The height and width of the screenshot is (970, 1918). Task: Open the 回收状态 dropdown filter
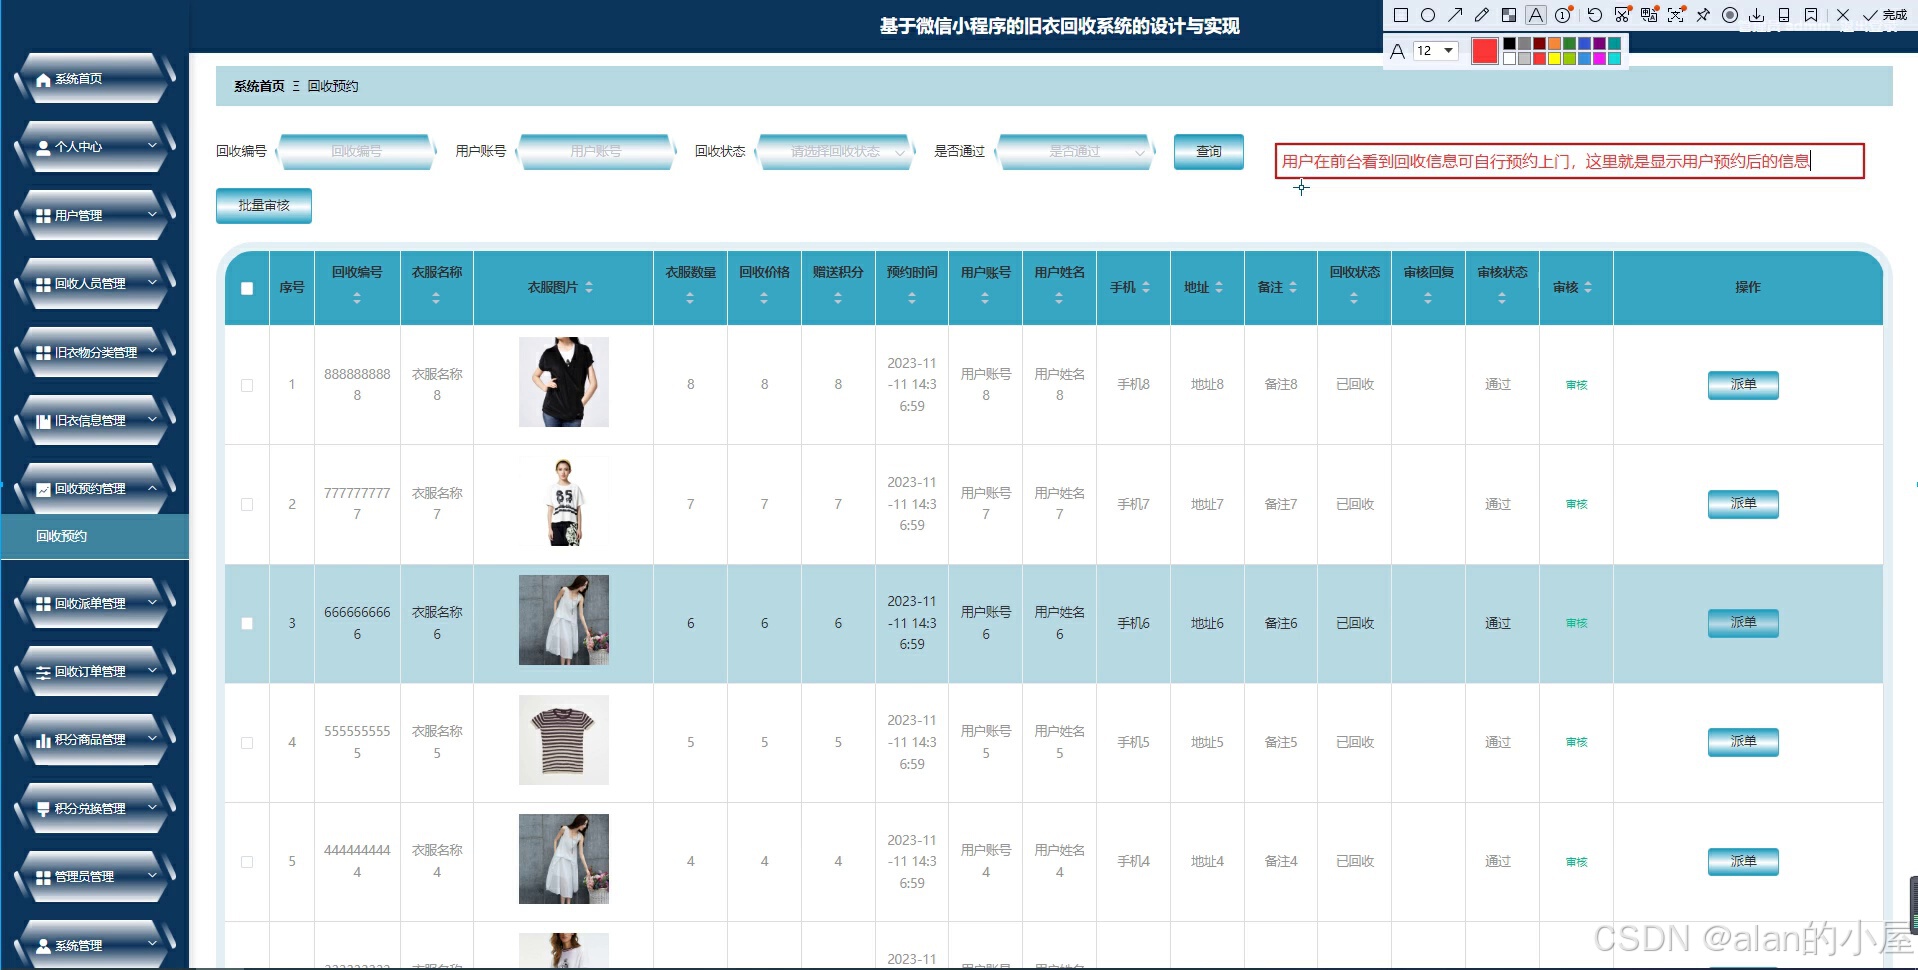coord(835,152)
